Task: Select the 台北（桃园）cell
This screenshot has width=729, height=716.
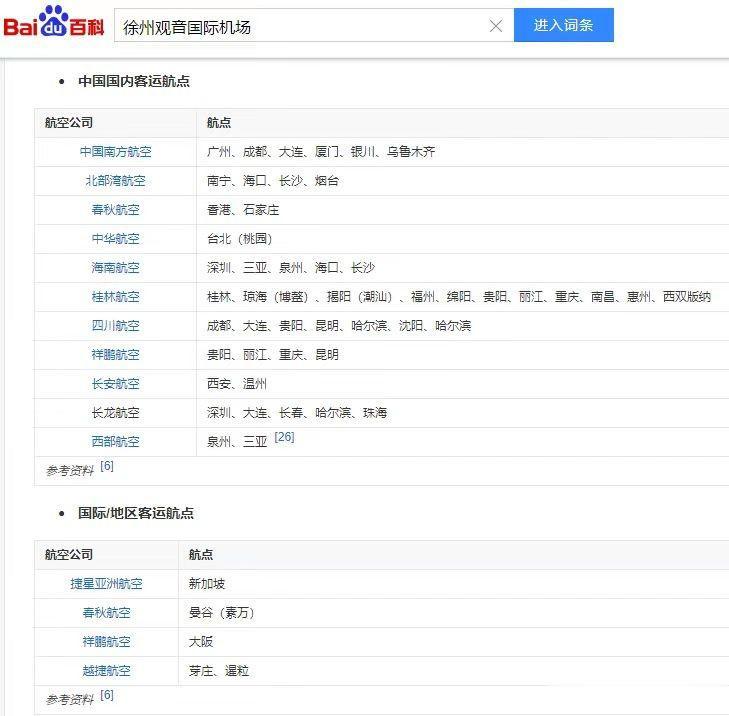Action: click(463, 239)
